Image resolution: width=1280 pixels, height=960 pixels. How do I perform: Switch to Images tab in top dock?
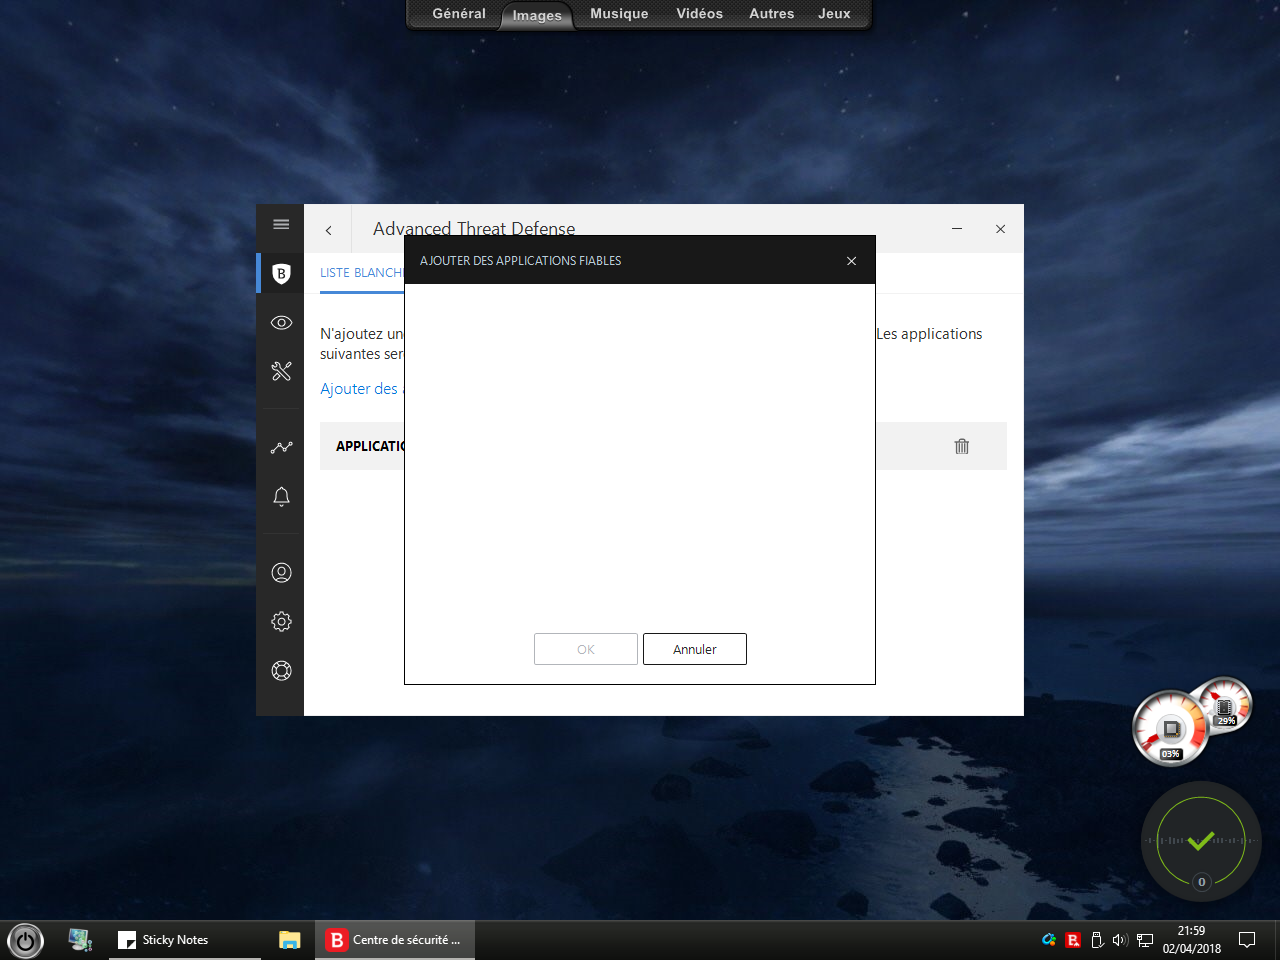(537, 15)
